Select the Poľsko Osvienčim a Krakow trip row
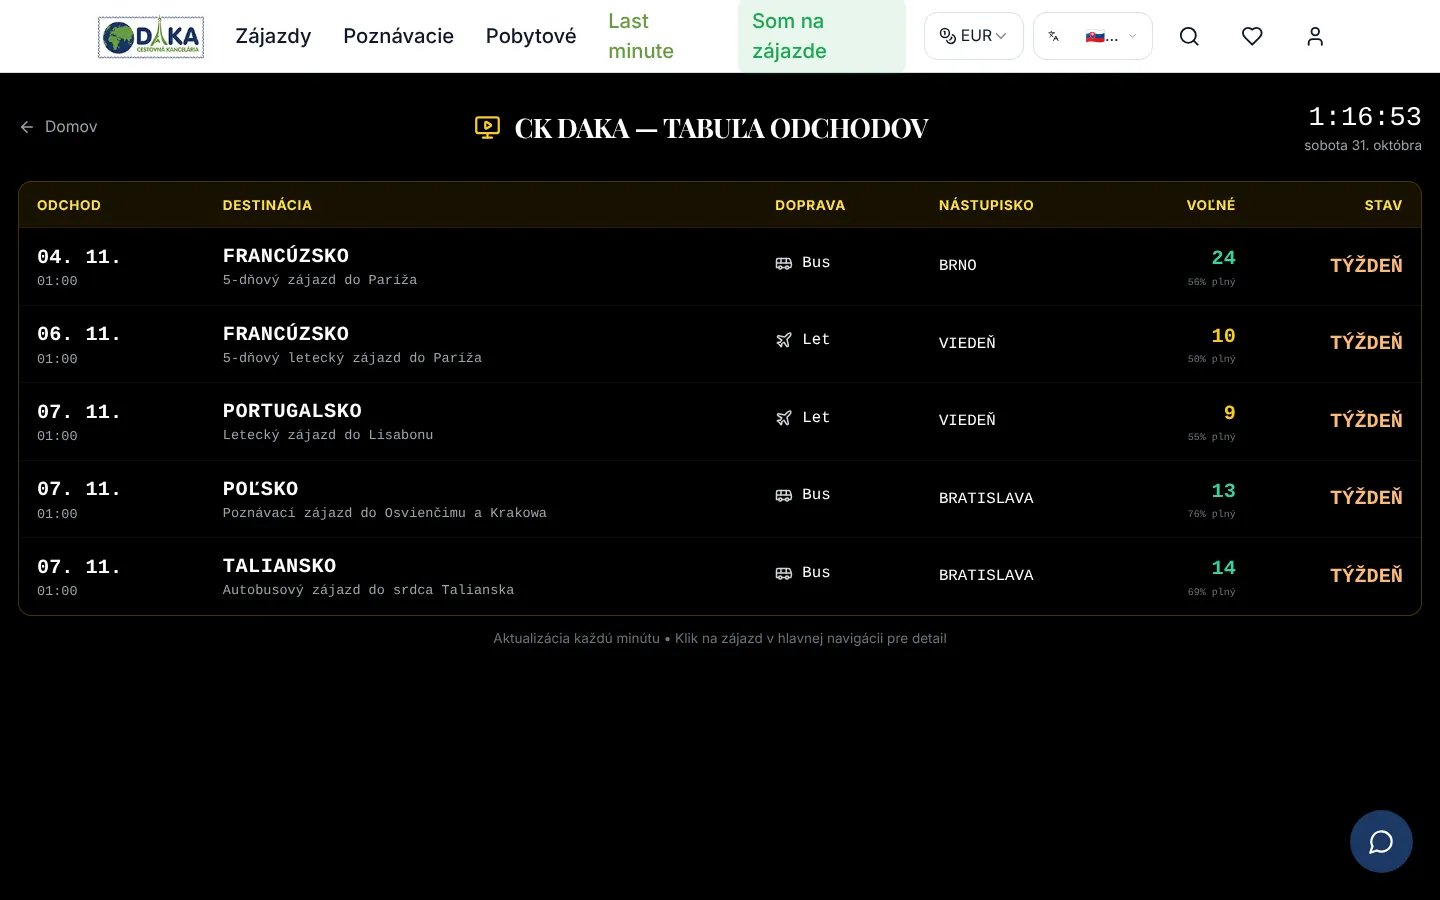The width and height of the screenshot is (1440, 900). 720,499
